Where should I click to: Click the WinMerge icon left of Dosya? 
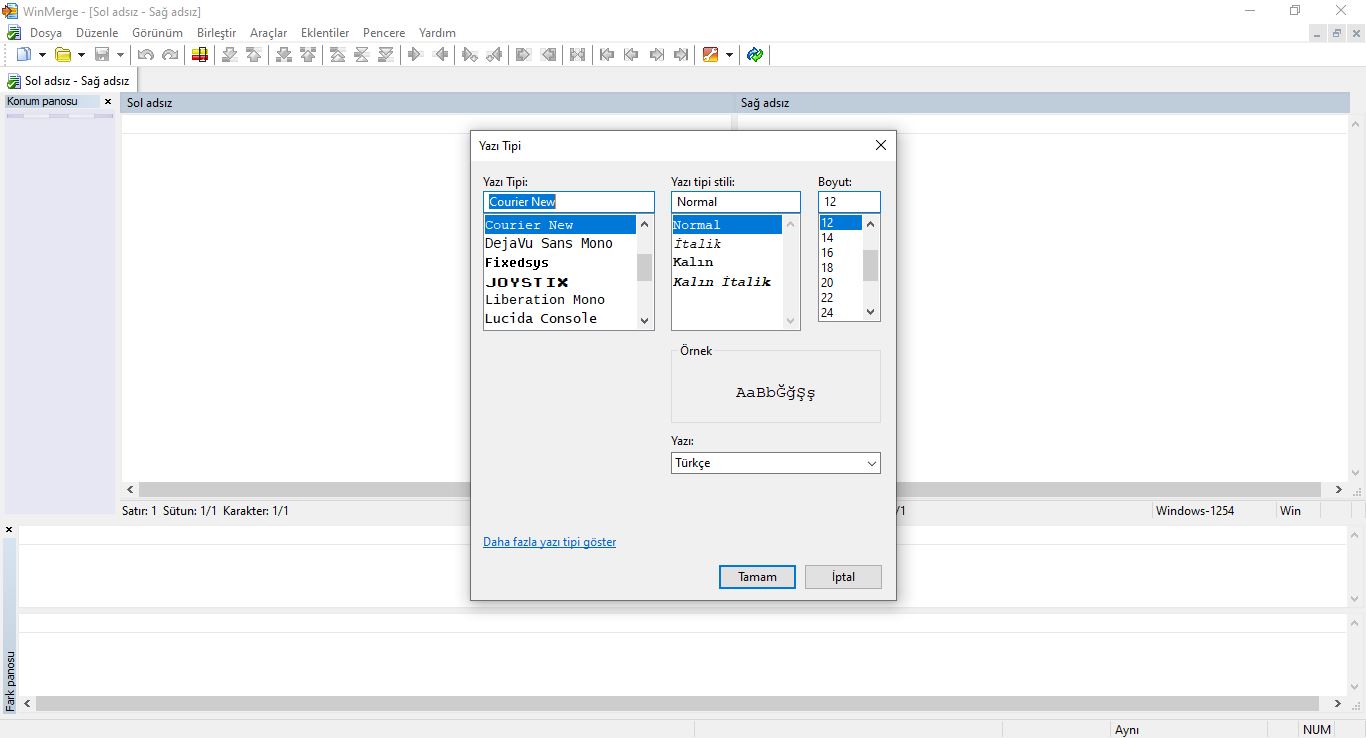coord(14,33)
